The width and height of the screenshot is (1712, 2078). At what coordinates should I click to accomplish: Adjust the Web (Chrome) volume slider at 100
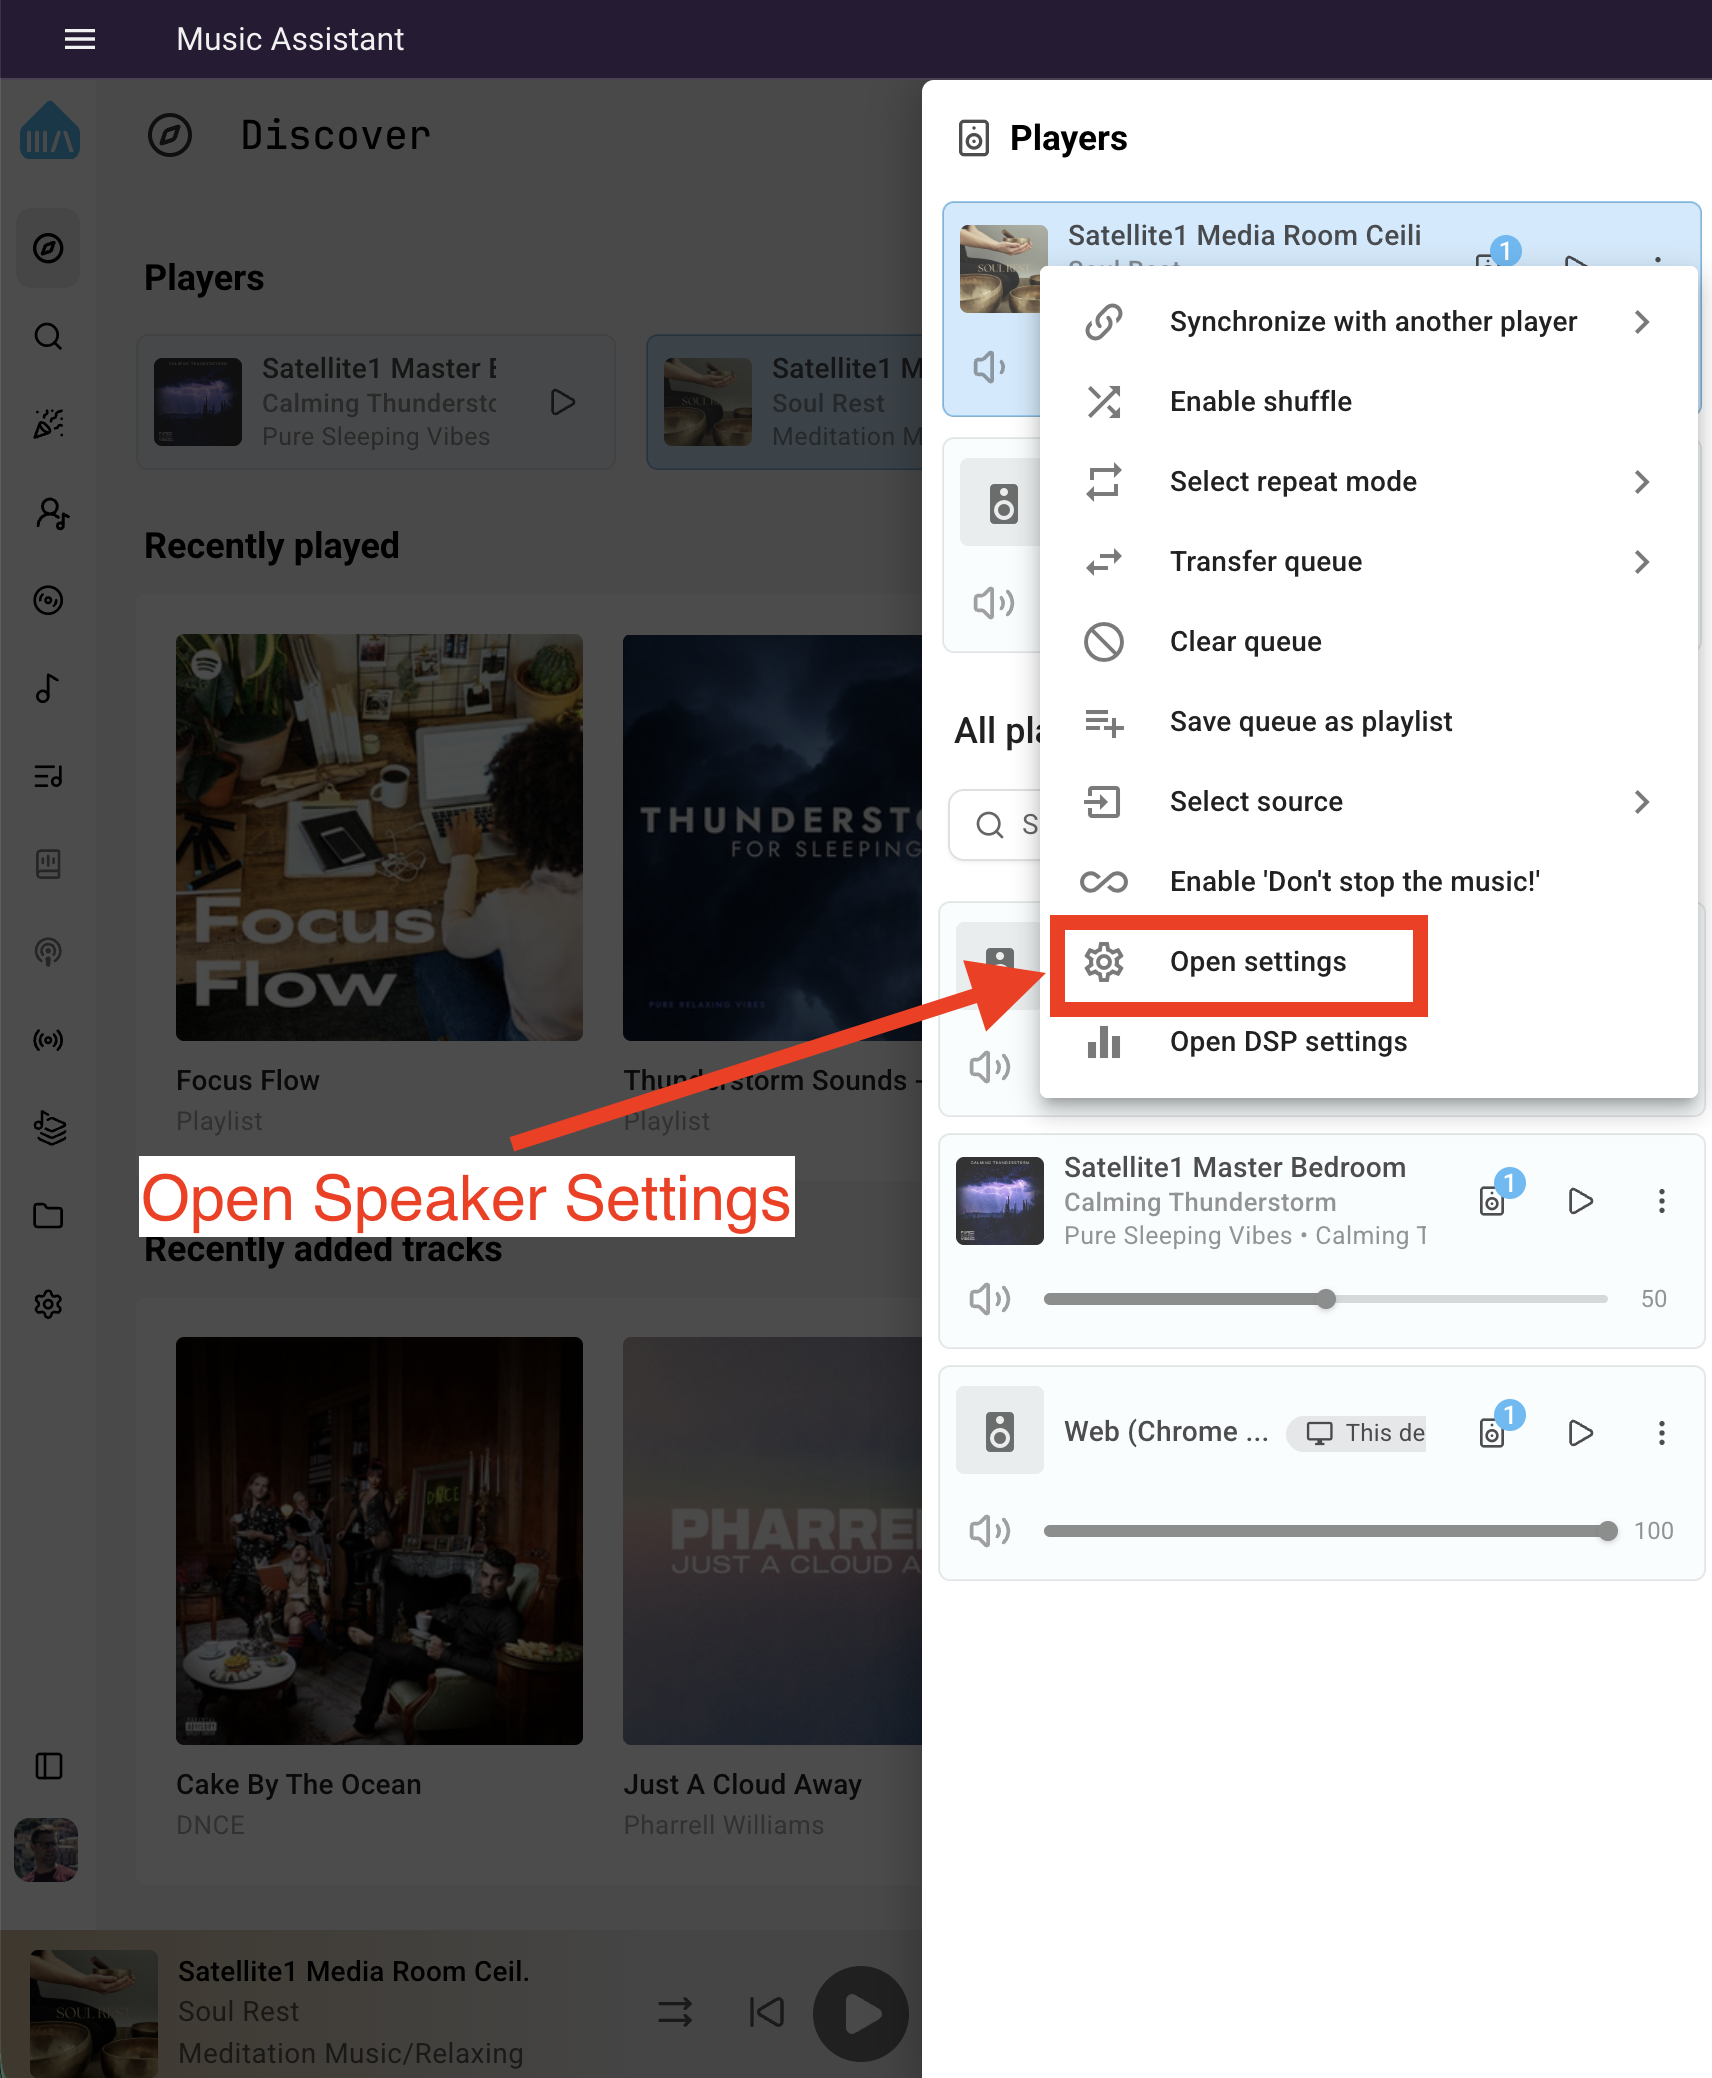pos(1326,1531)
